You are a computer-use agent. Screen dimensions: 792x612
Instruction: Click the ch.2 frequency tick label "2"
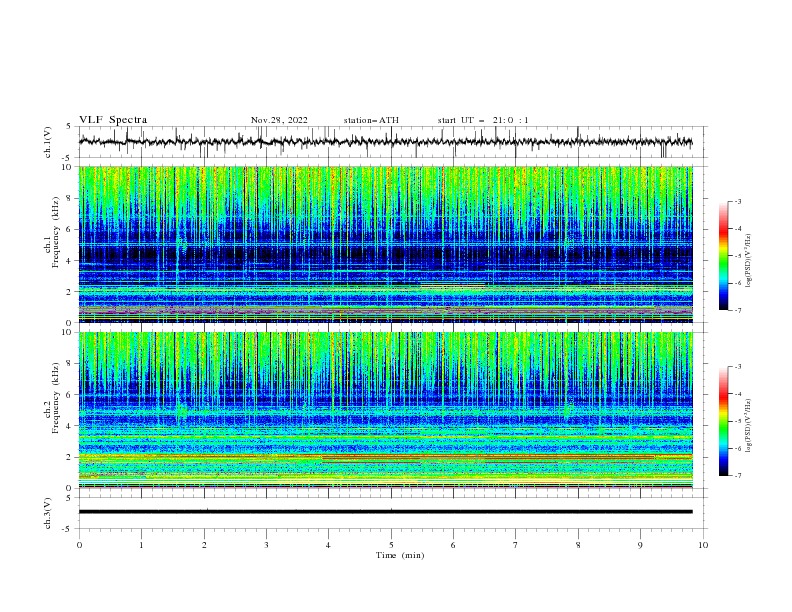(x=70, y=457)
